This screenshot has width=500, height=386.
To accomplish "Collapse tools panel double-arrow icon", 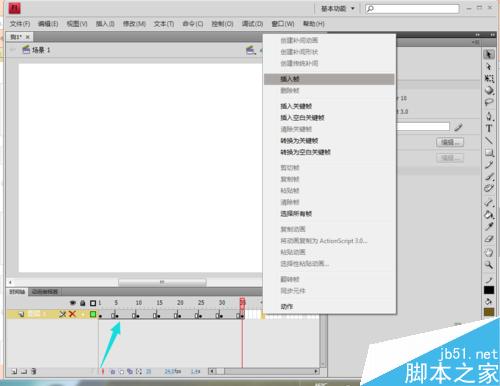I will 493,35.
